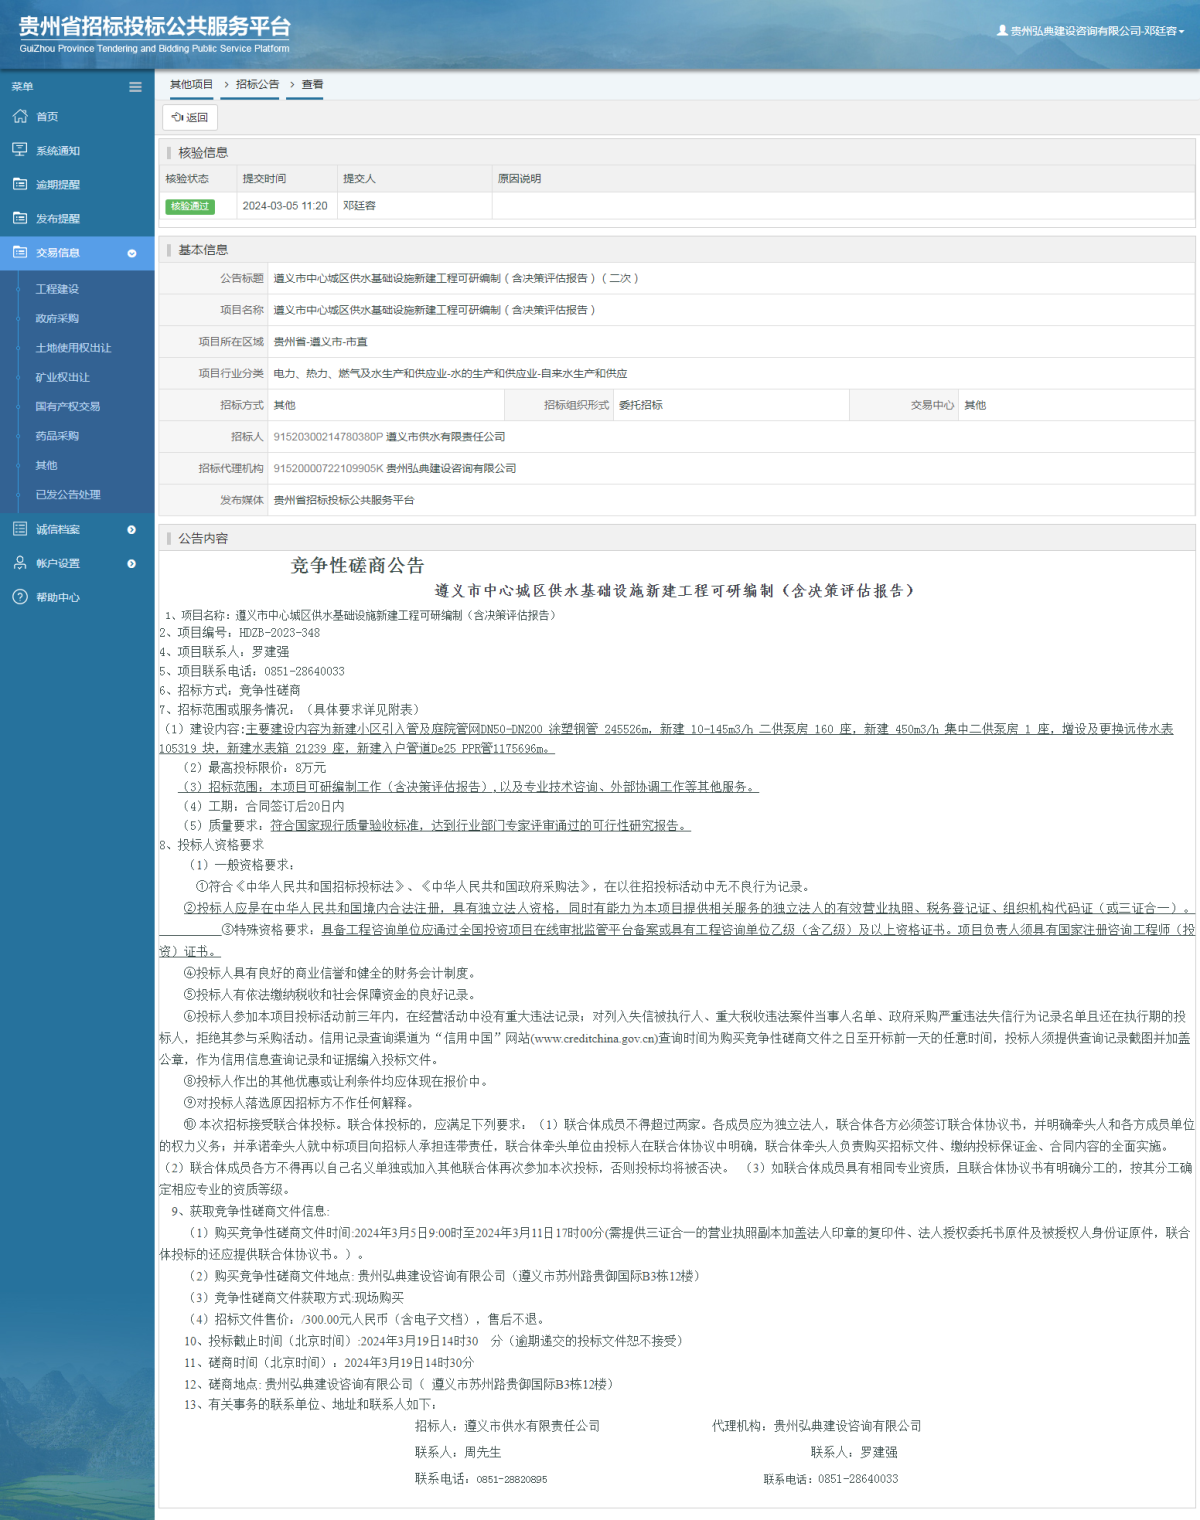Click the 帐户设置 account settings icon
Viewport: 1200px width, 1520px height.
[x=21, y=563]
